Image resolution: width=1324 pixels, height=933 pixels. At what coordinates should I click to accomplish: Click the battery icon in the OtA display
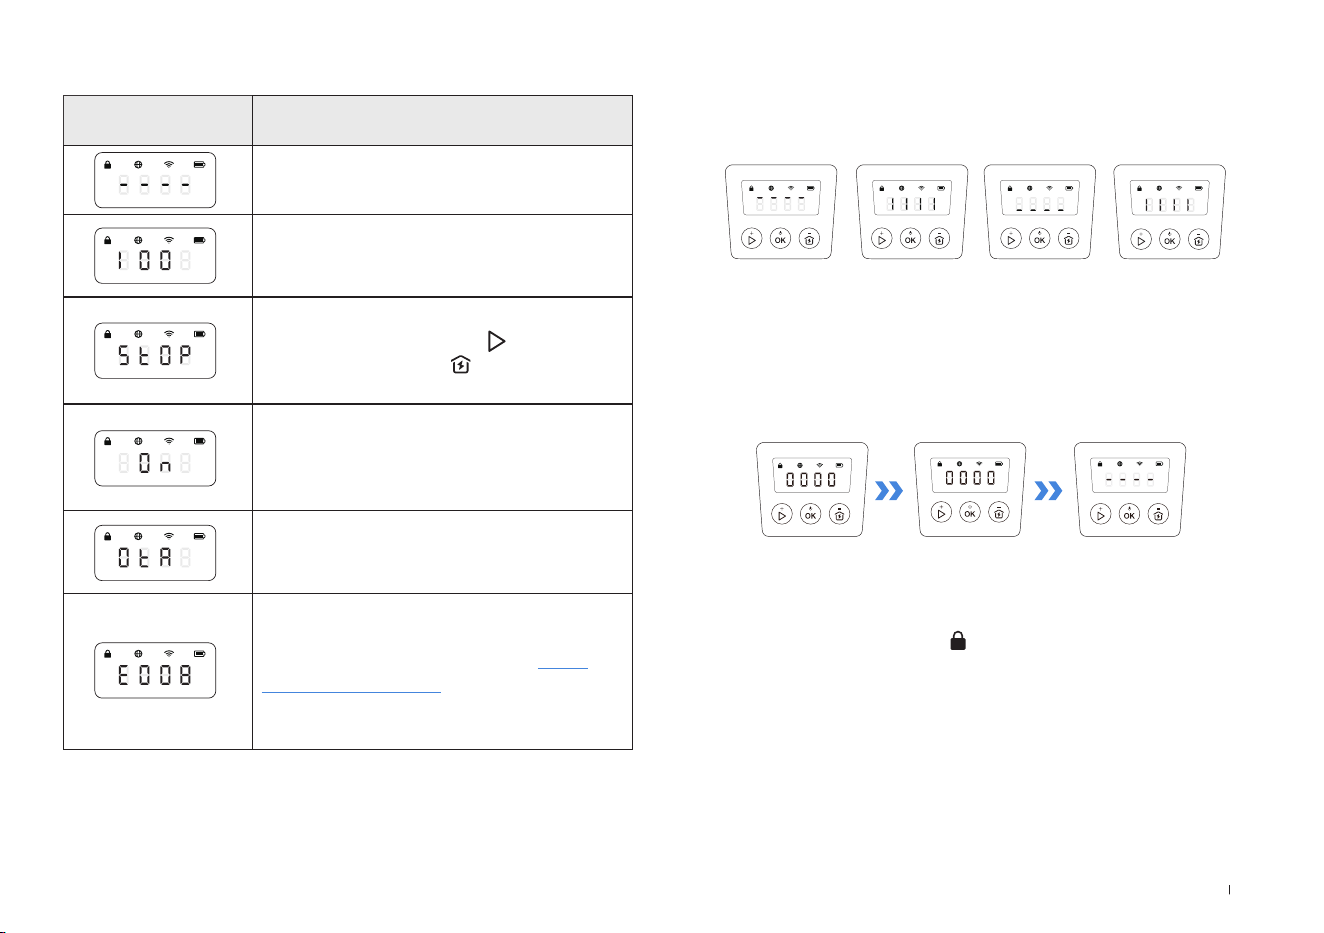click(199, 536)
